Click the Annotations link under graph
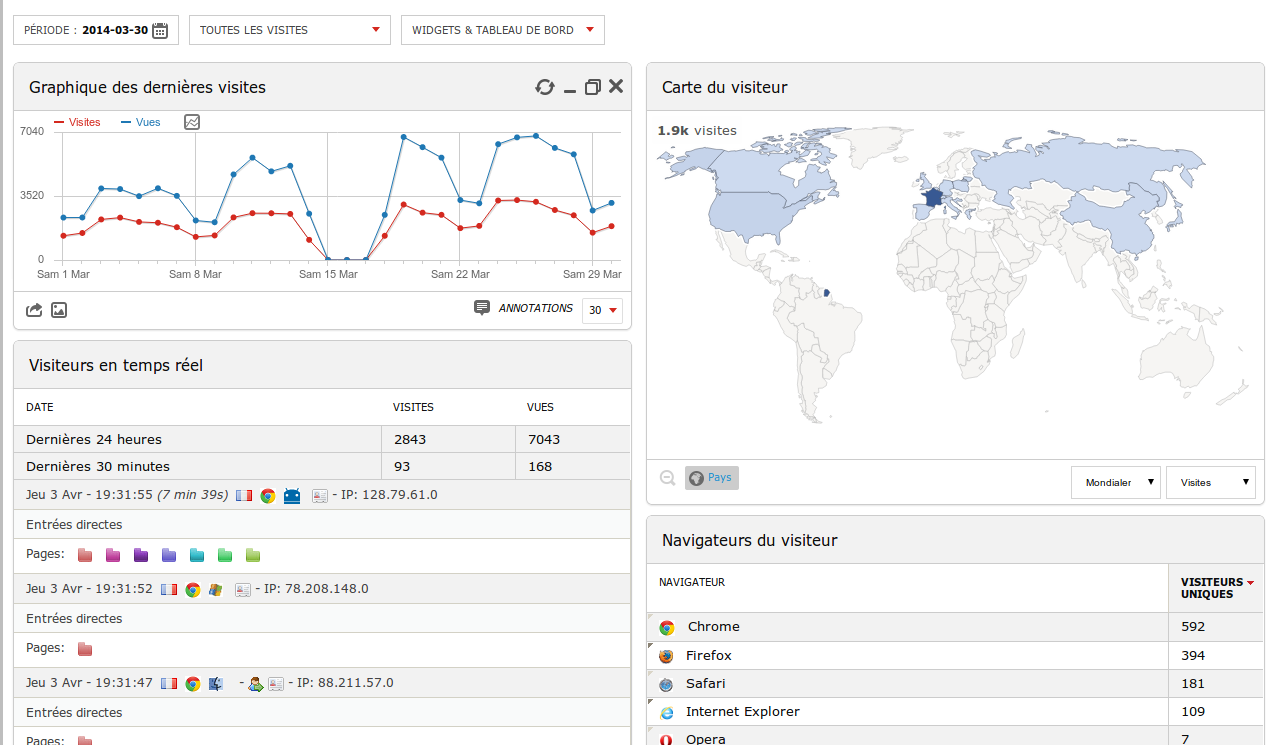 point(536,308)
